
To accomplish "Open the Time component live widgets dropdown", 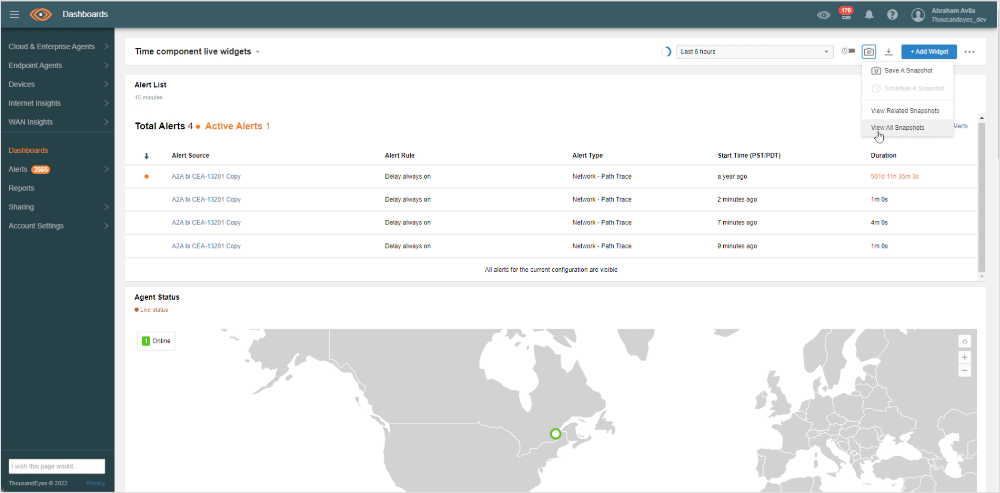I will 197,51.
